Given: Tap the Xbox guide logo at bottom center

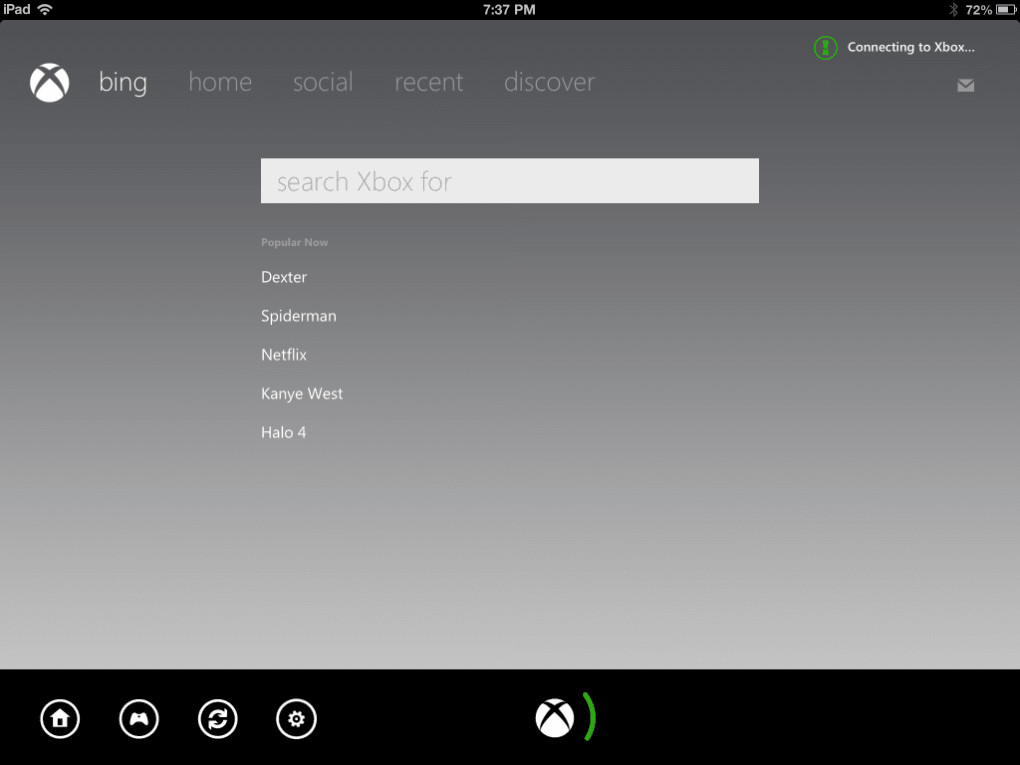Looking at the screenshot, I should (x=555, y=718).
